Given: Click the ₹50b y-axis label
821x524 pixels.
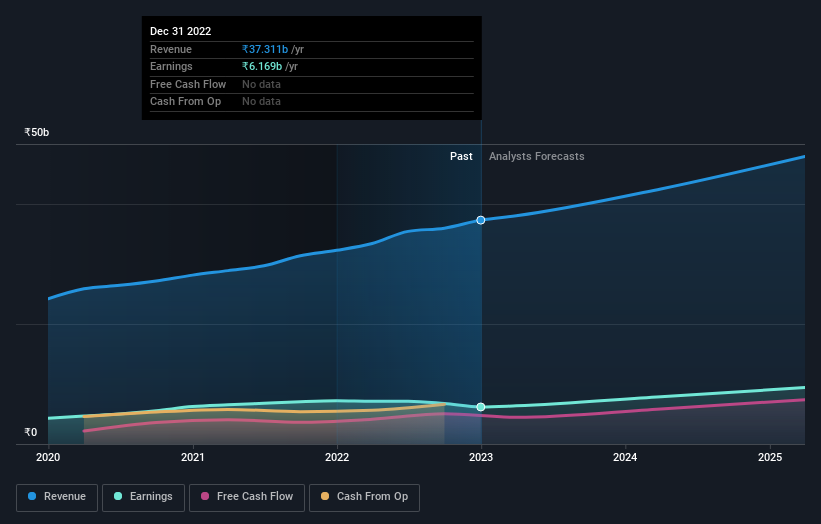Looking at the screenshot, I should click(37, 132).
